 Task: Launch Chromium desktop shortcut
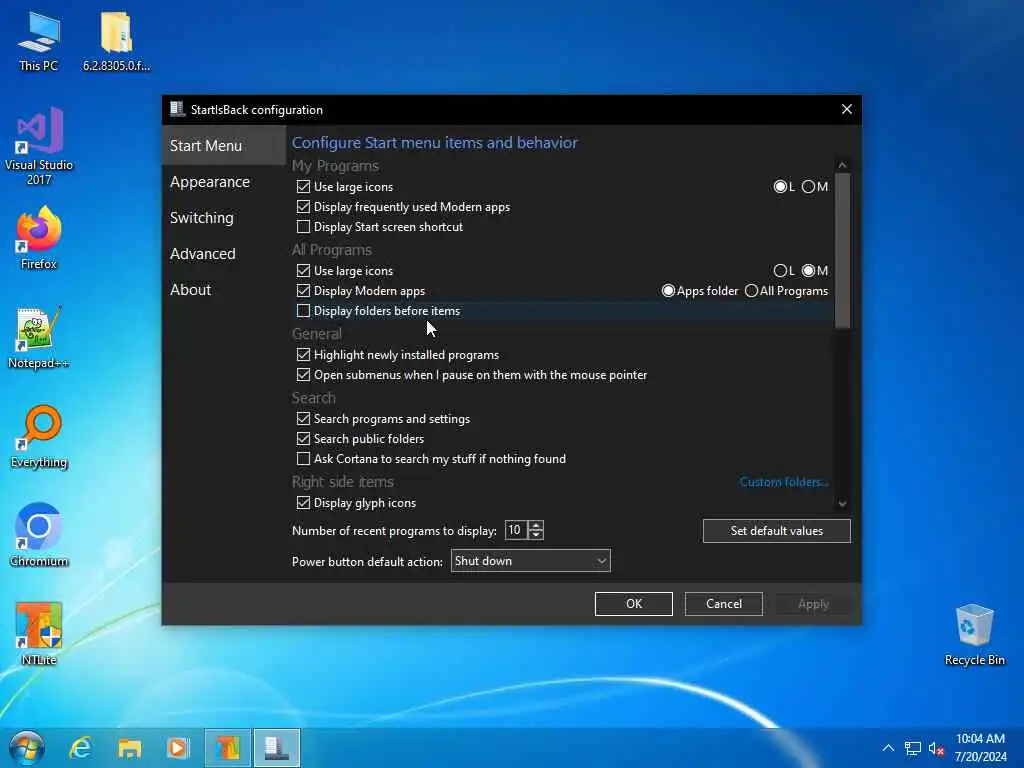pos(39,536)
